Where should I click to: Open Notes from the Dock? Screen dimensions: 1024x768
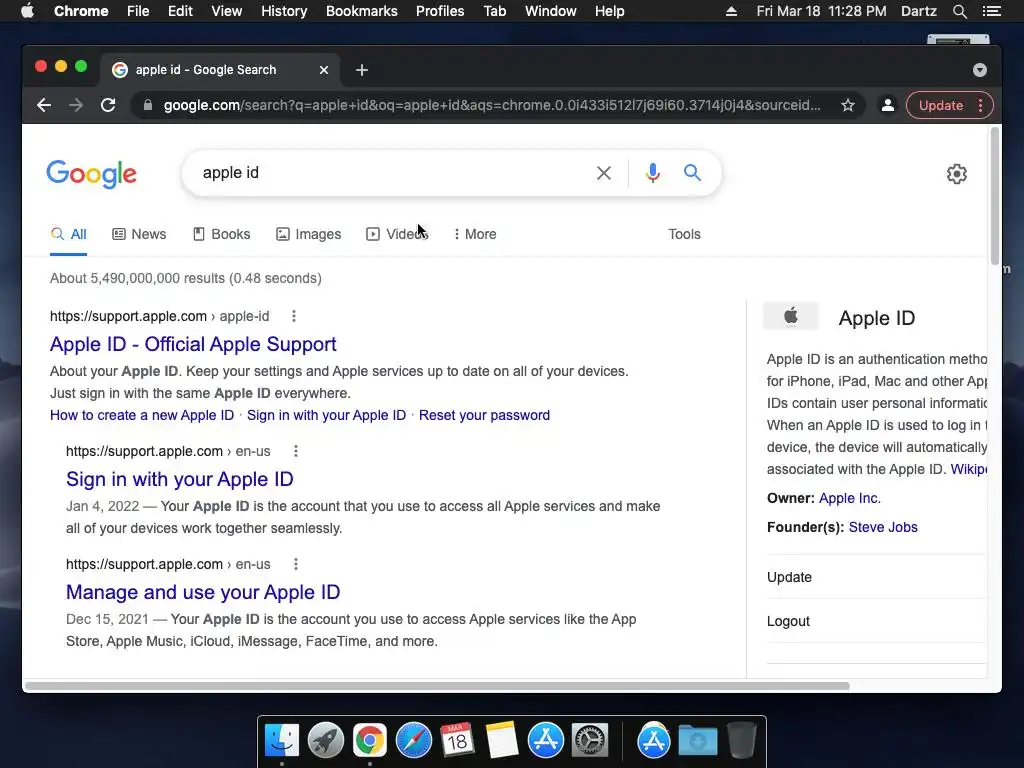point(502,741)
